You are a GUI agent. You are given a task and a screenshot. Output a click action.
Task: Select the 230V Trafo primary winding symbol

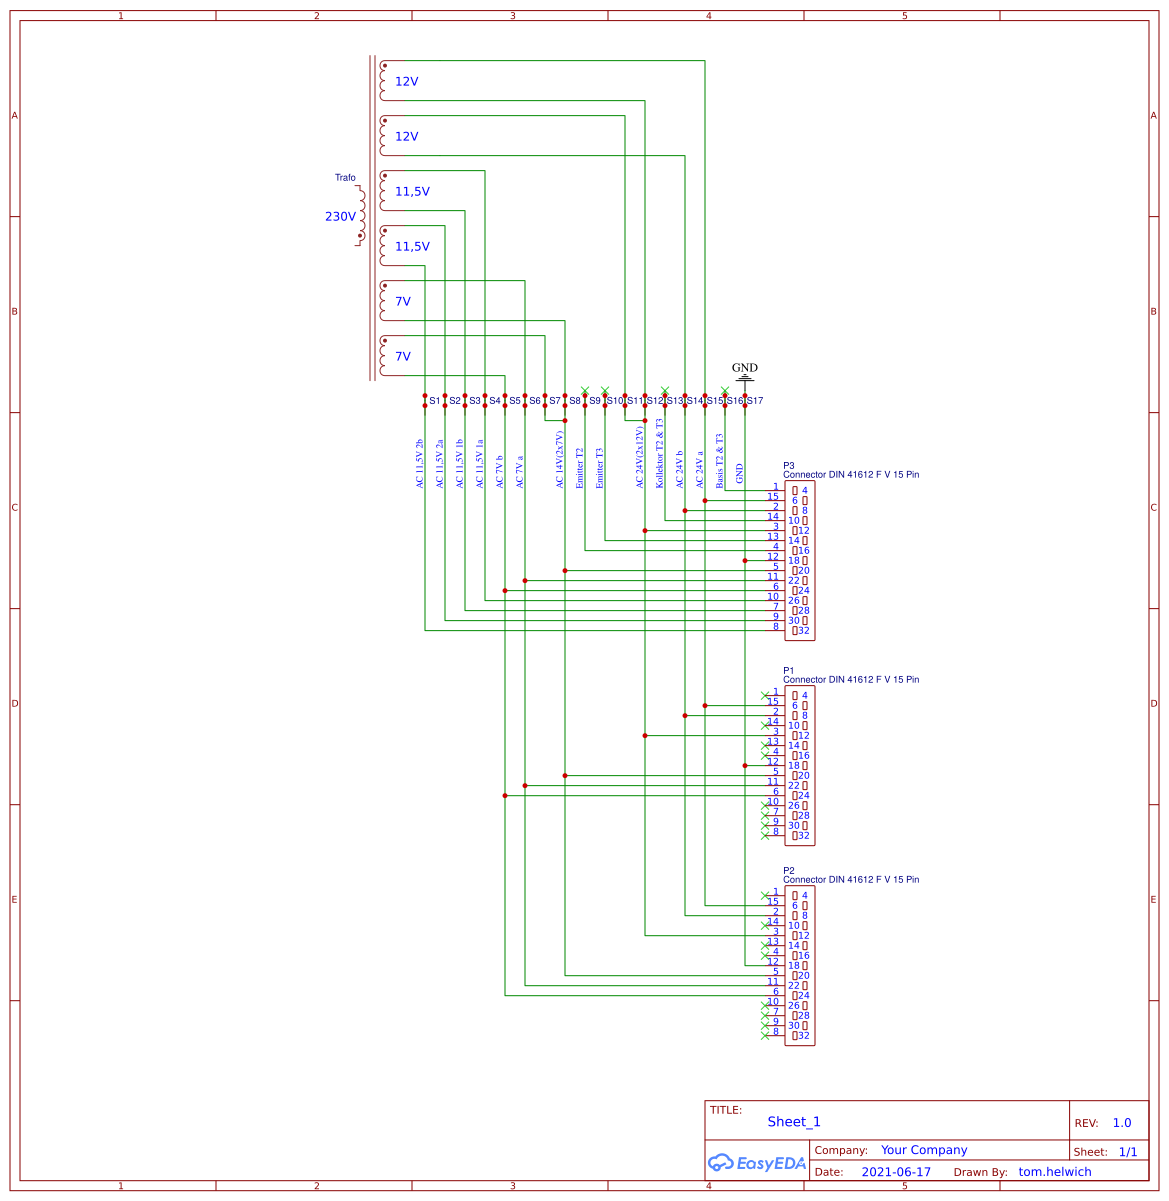(363, 216)
